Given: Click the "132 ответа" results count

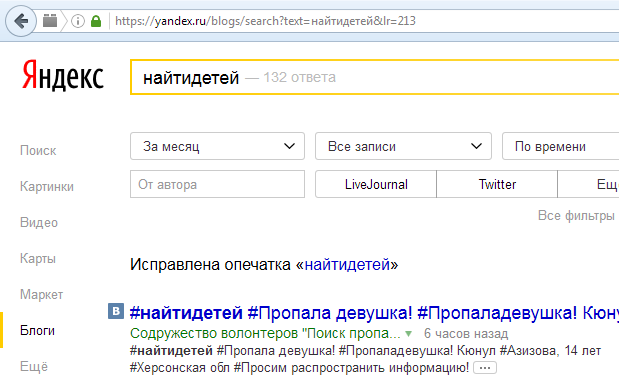Looking at the screenshot, I should click(299, 77).
